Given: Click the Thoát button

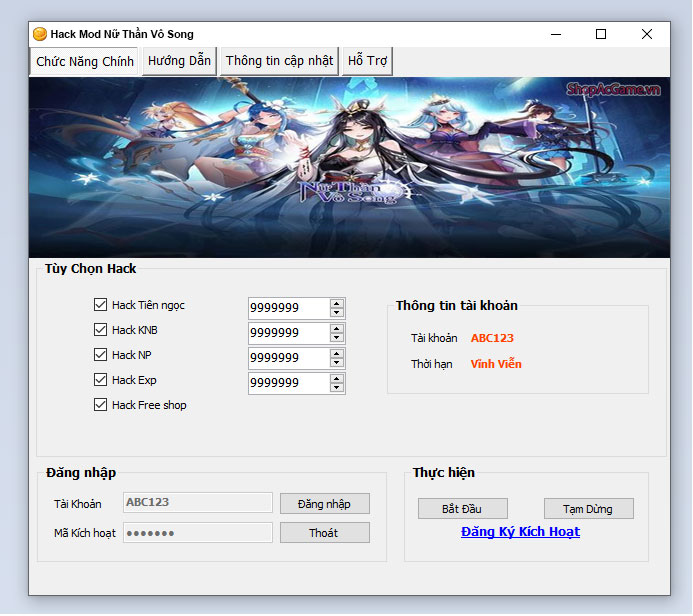Looking at the screenshot, I should point(324,533).
